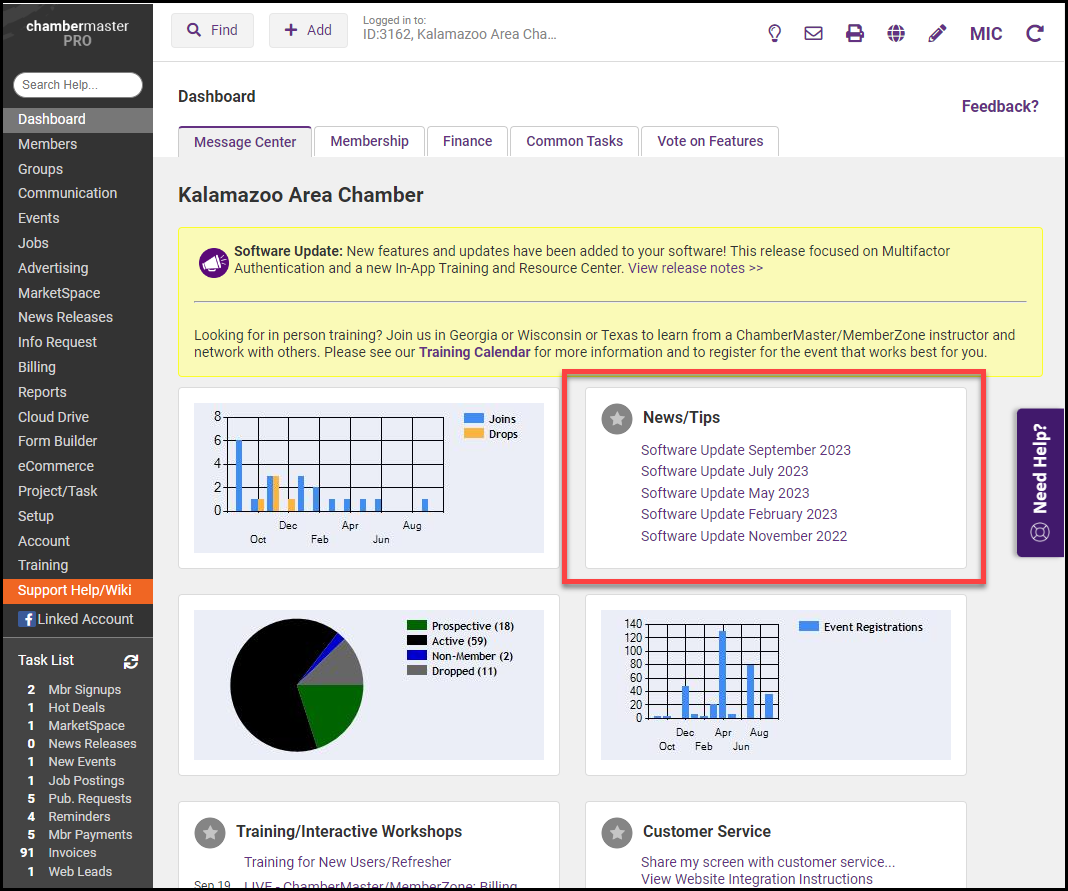Click the lightbulb icon in top toolbar

click(x=774, y=33)
